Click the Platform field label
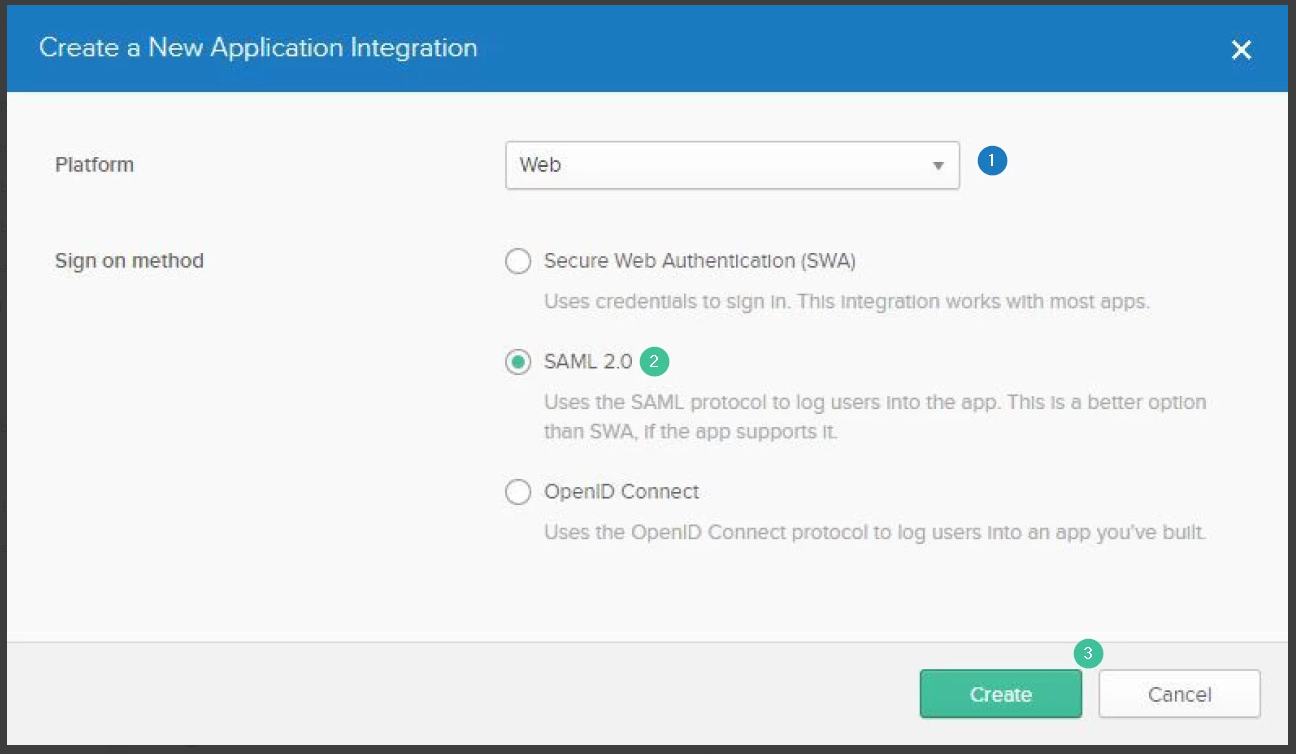Viewport: 1296px width, 754px height. (94, 165)
